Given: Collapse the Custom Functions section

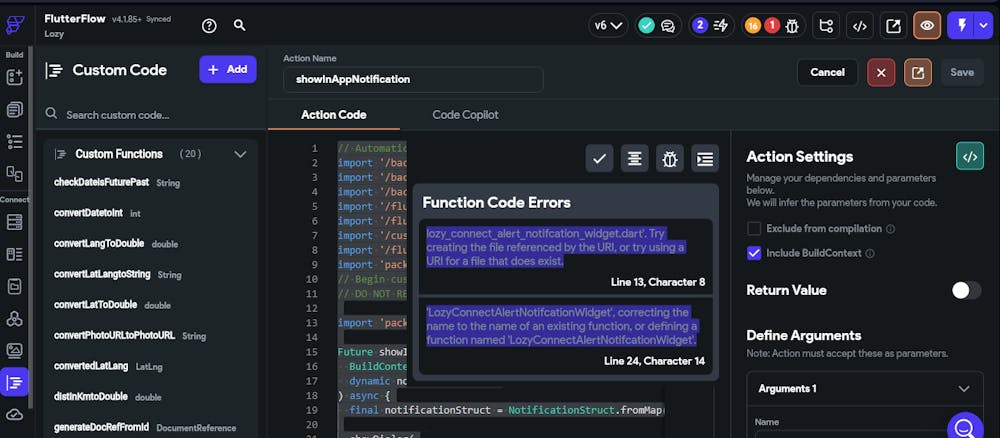Looking at the screenshot, I should 240,154.
